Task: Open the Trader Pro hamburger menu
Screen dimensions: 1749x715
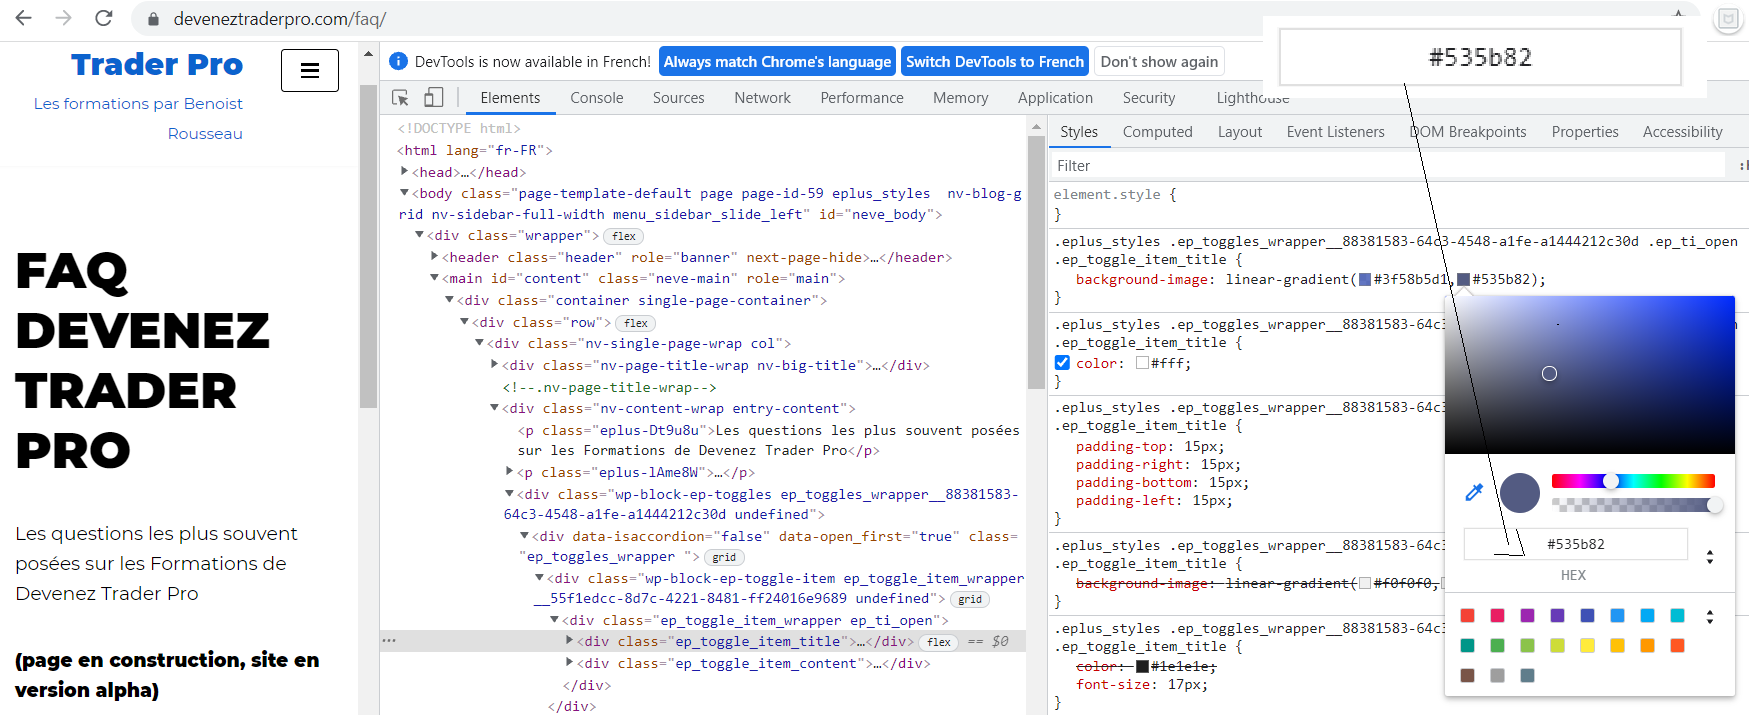Action: click(310, 70)
